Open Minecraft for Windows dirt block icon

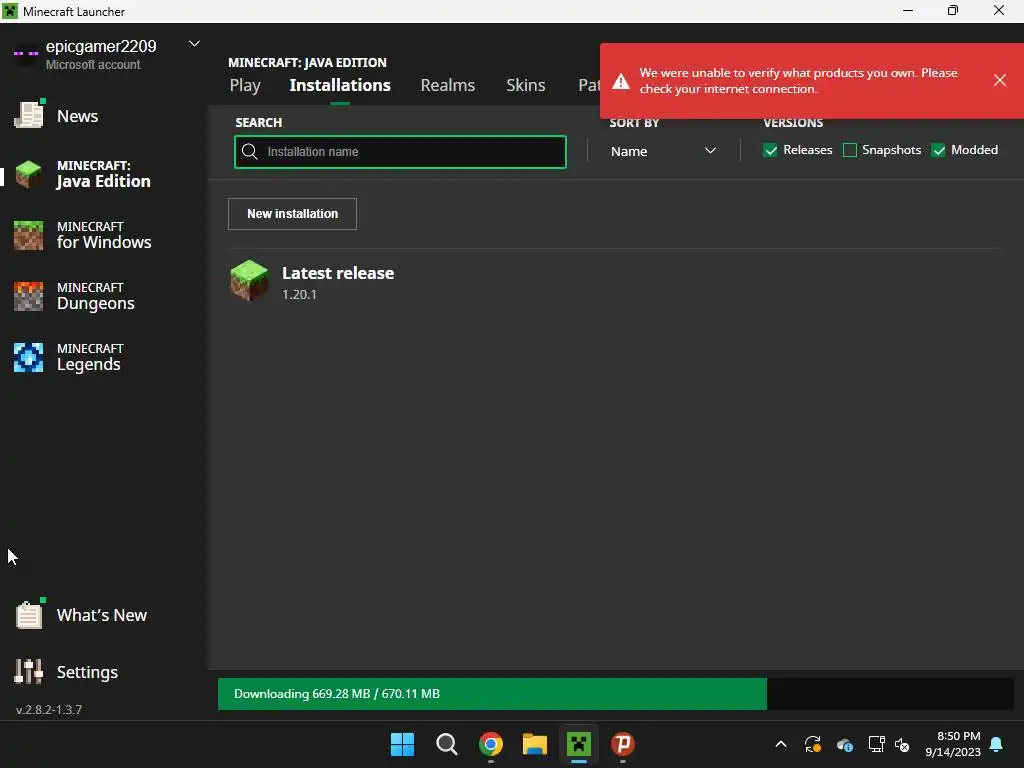(29, 235)
